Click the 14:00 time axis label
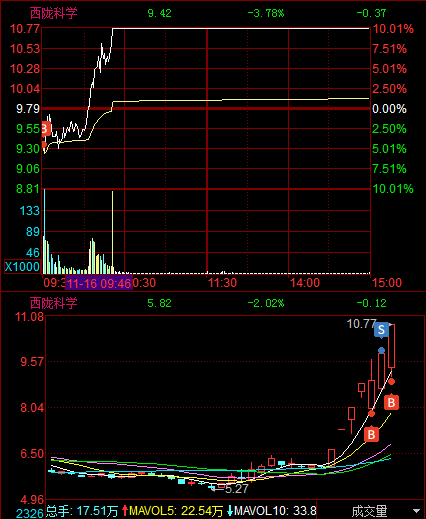 click(x=305, y=283)
